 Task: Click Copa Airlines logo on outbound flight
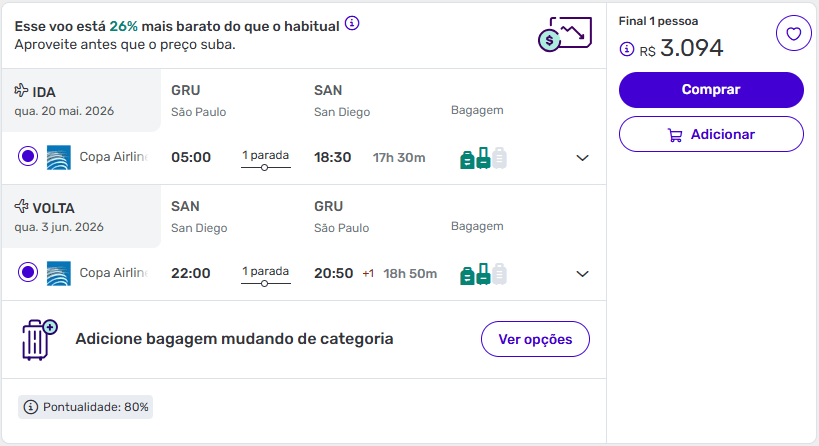click(59, 157)
